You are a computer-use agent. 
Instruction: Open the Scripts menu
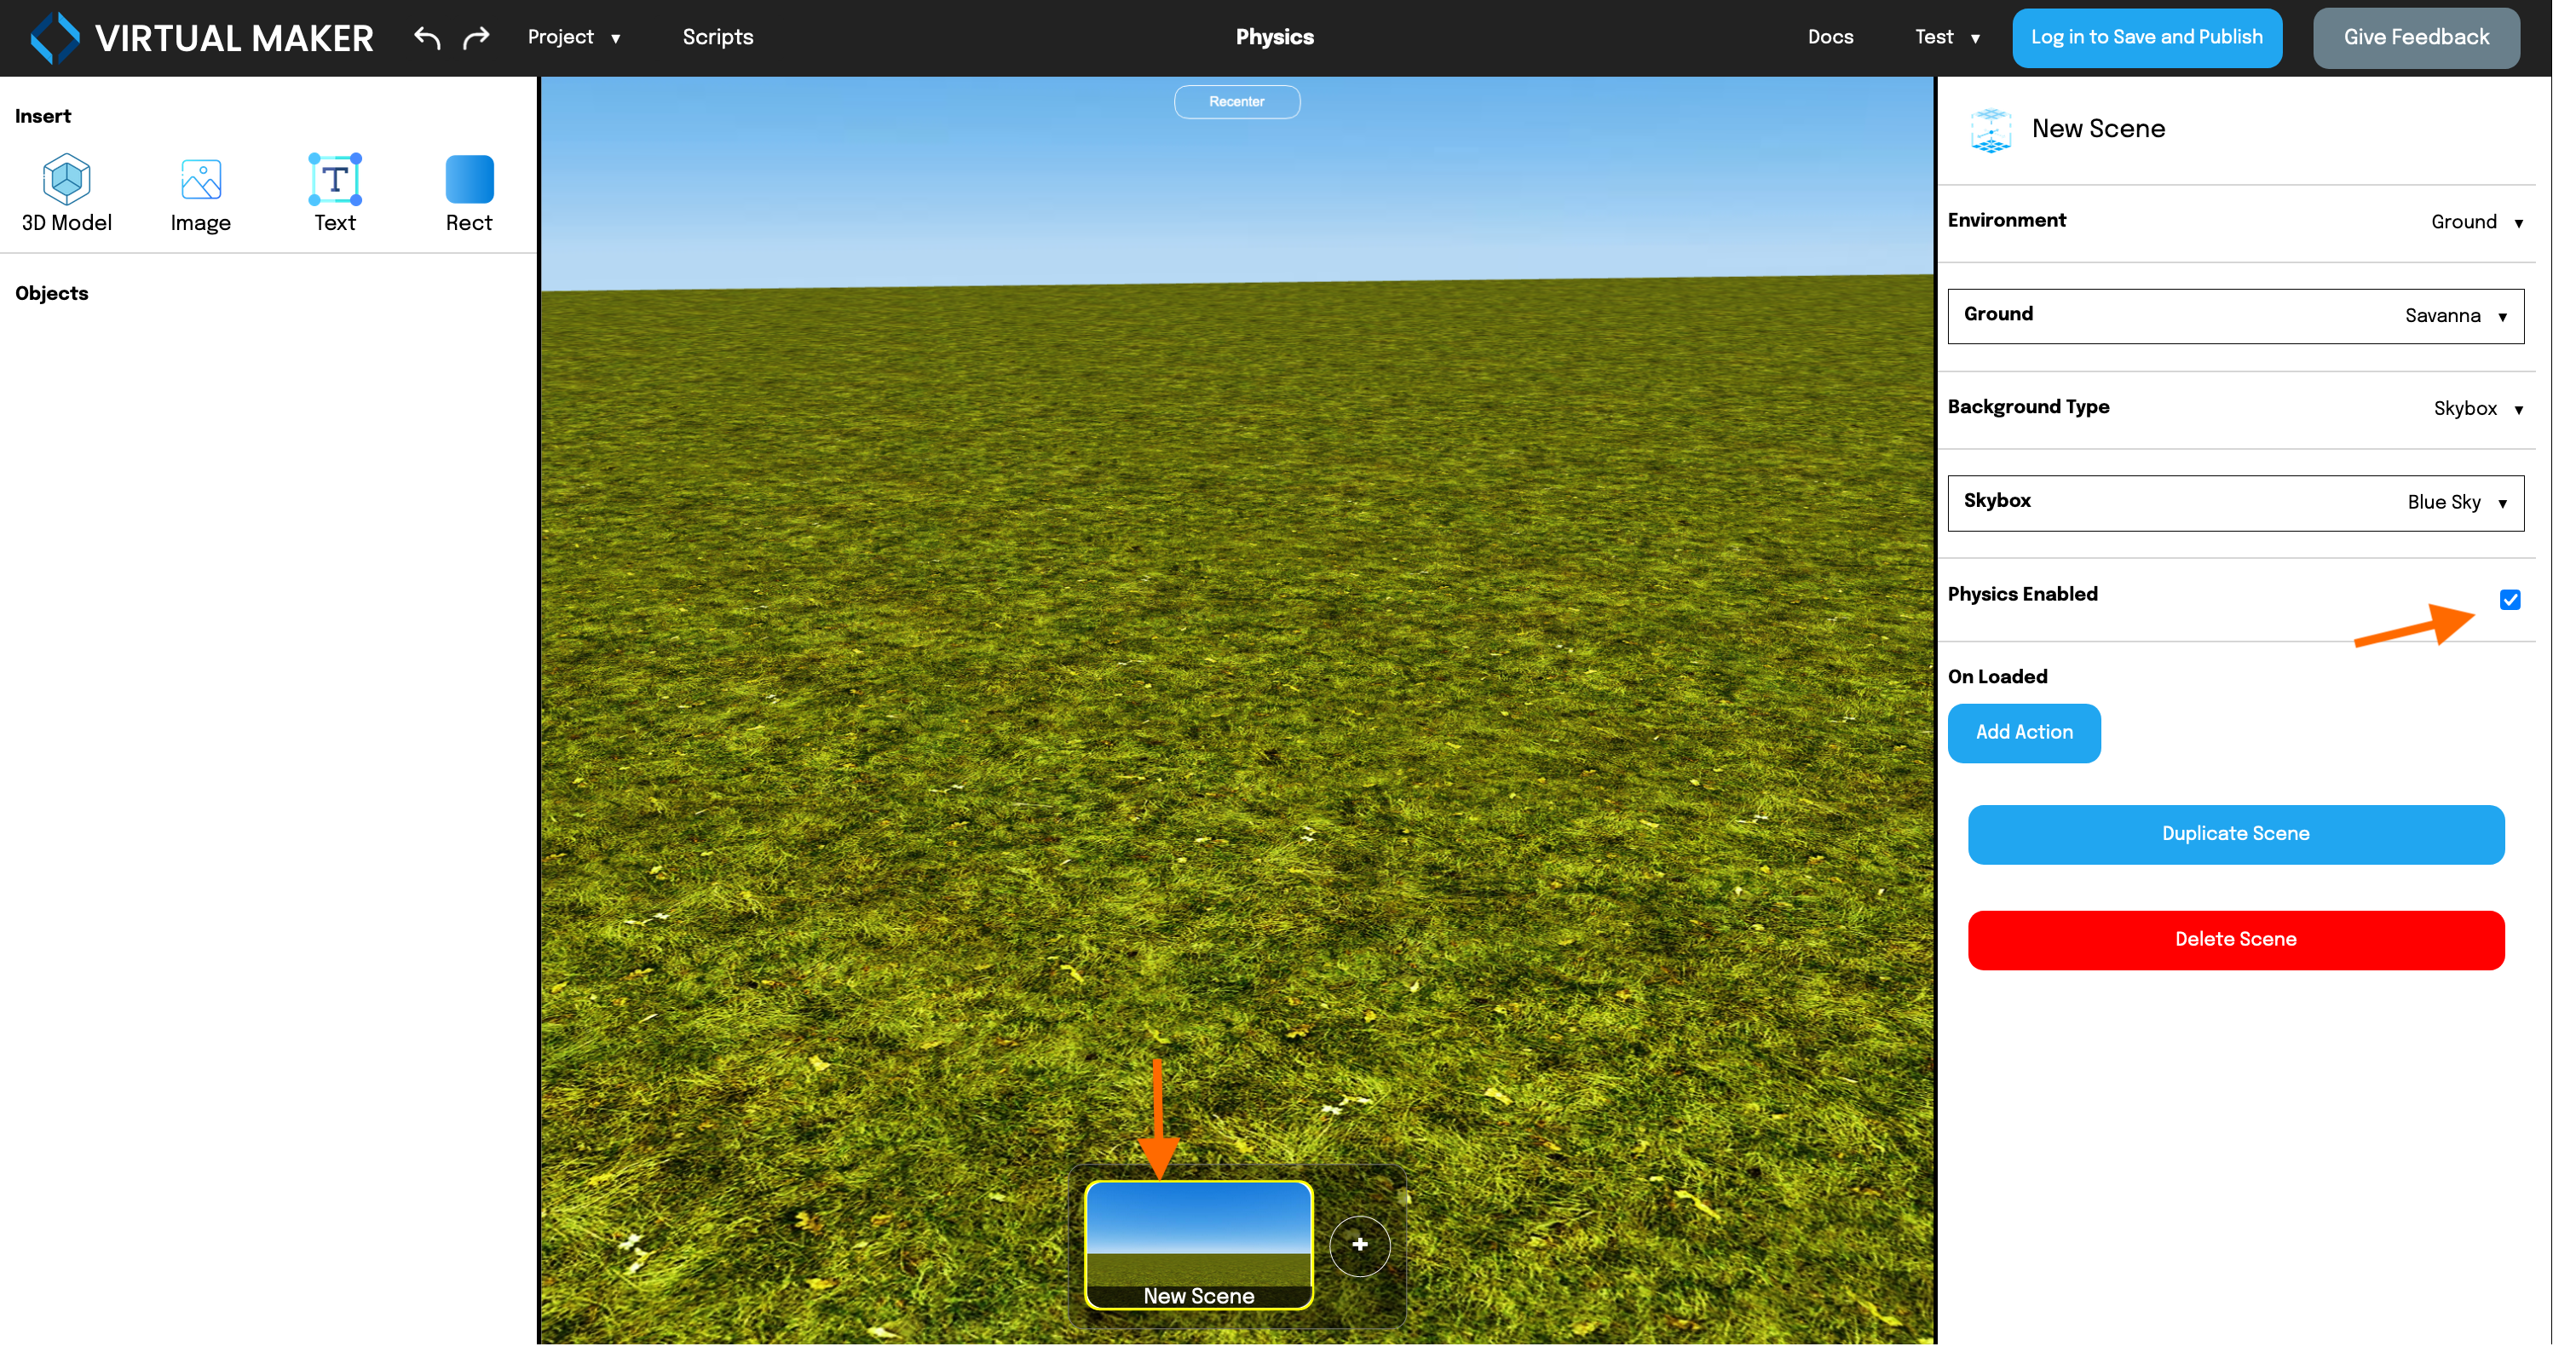pos(717,37)
